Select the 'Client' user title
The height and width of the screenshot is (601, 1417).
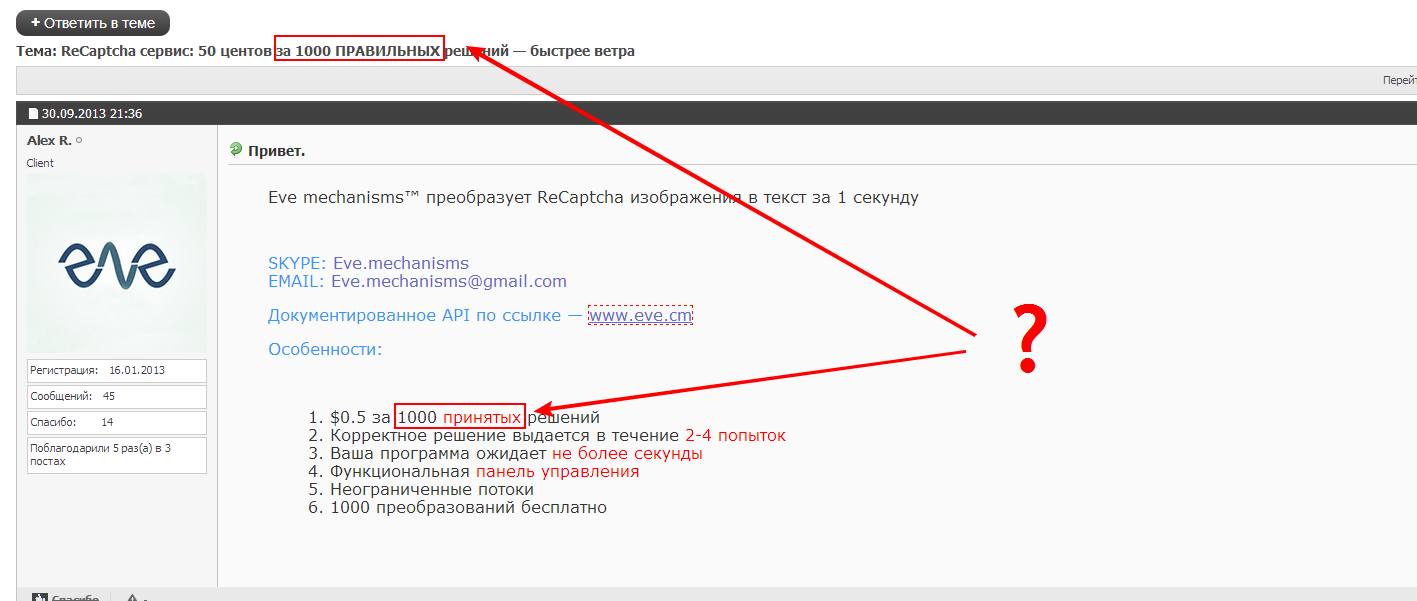(x=41, y=163)
